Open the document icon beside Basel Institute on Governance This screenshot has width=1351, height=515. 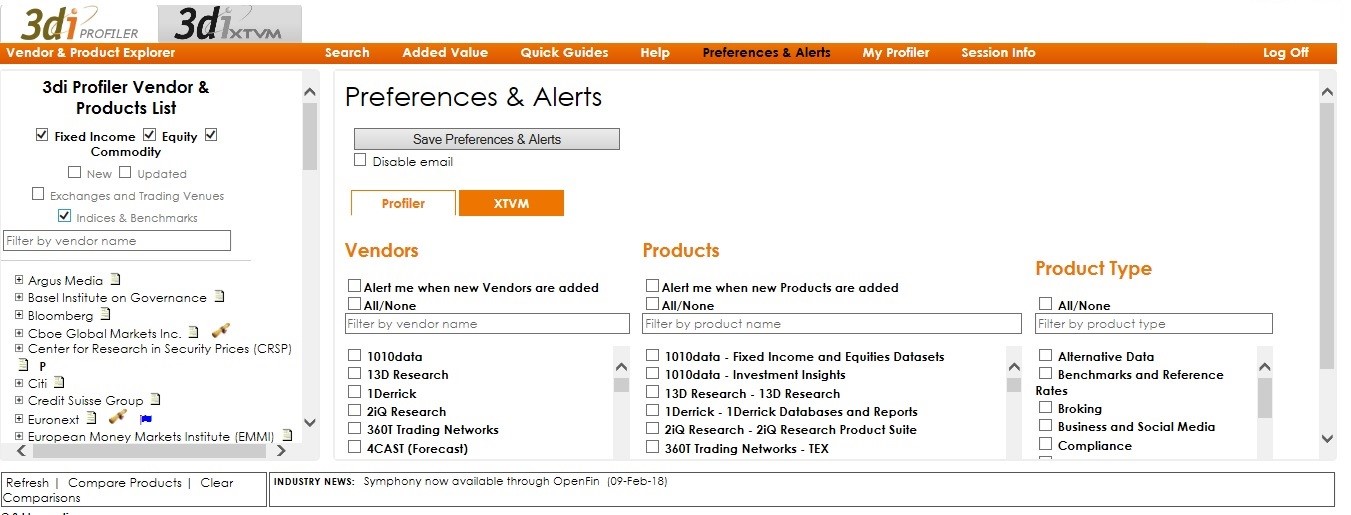pos(219,297)
